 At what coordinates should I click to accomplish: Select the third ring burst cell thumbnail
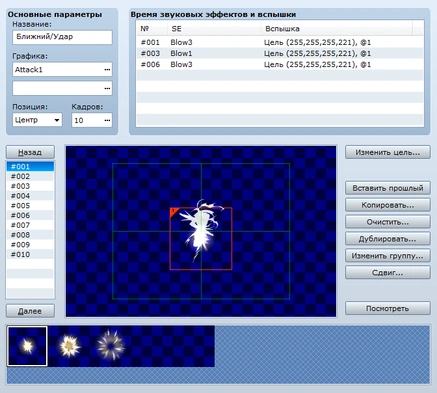111,346
